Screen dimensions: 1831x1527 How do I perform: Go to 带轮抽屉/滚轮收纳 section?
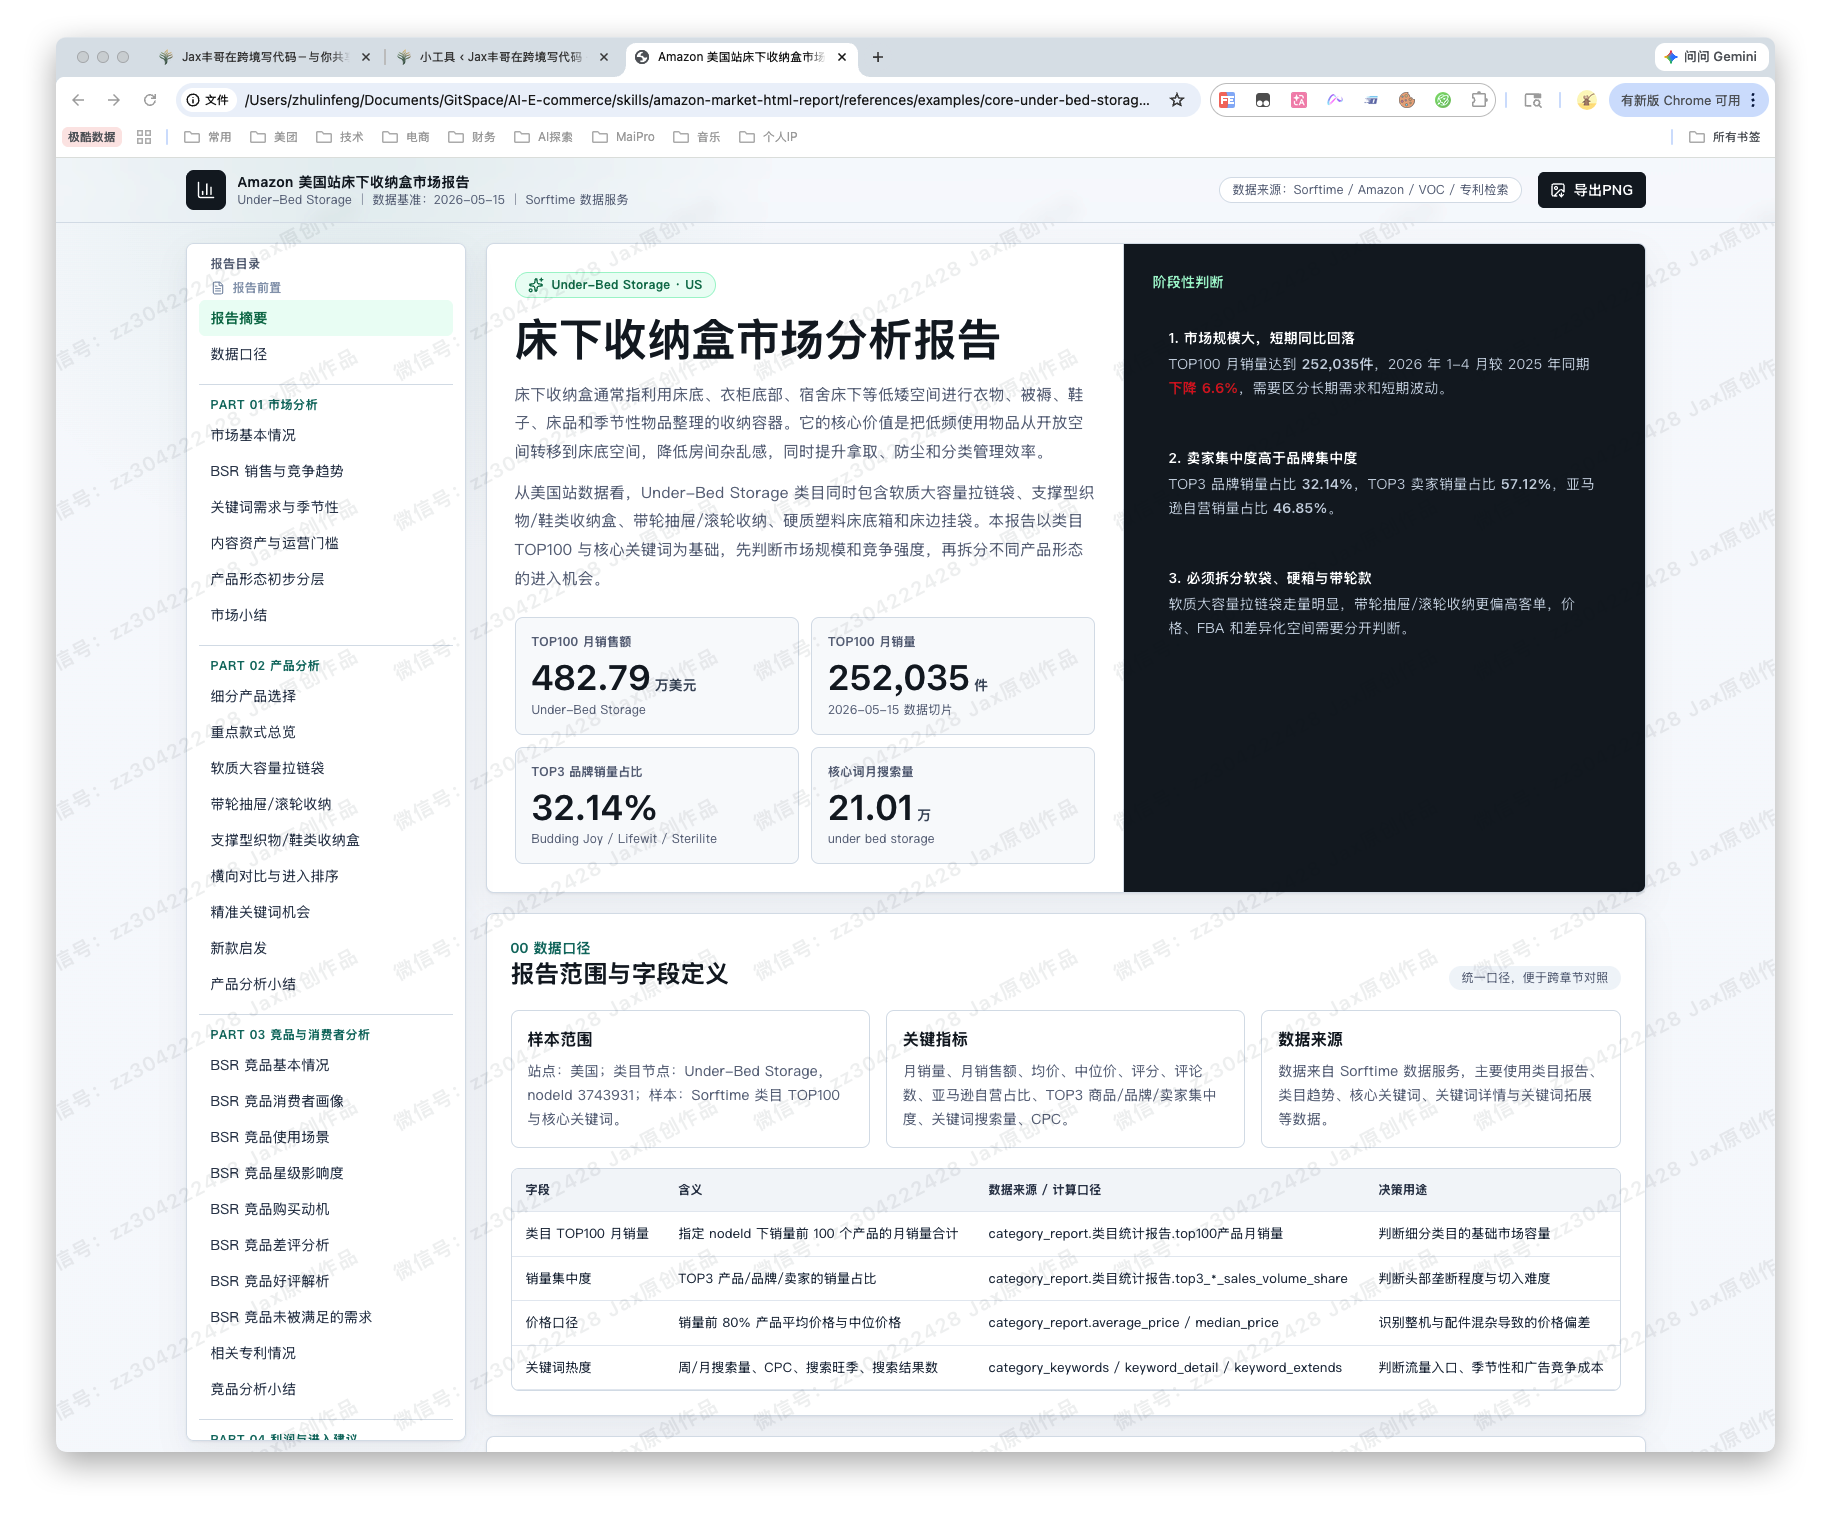pos(326,804)
